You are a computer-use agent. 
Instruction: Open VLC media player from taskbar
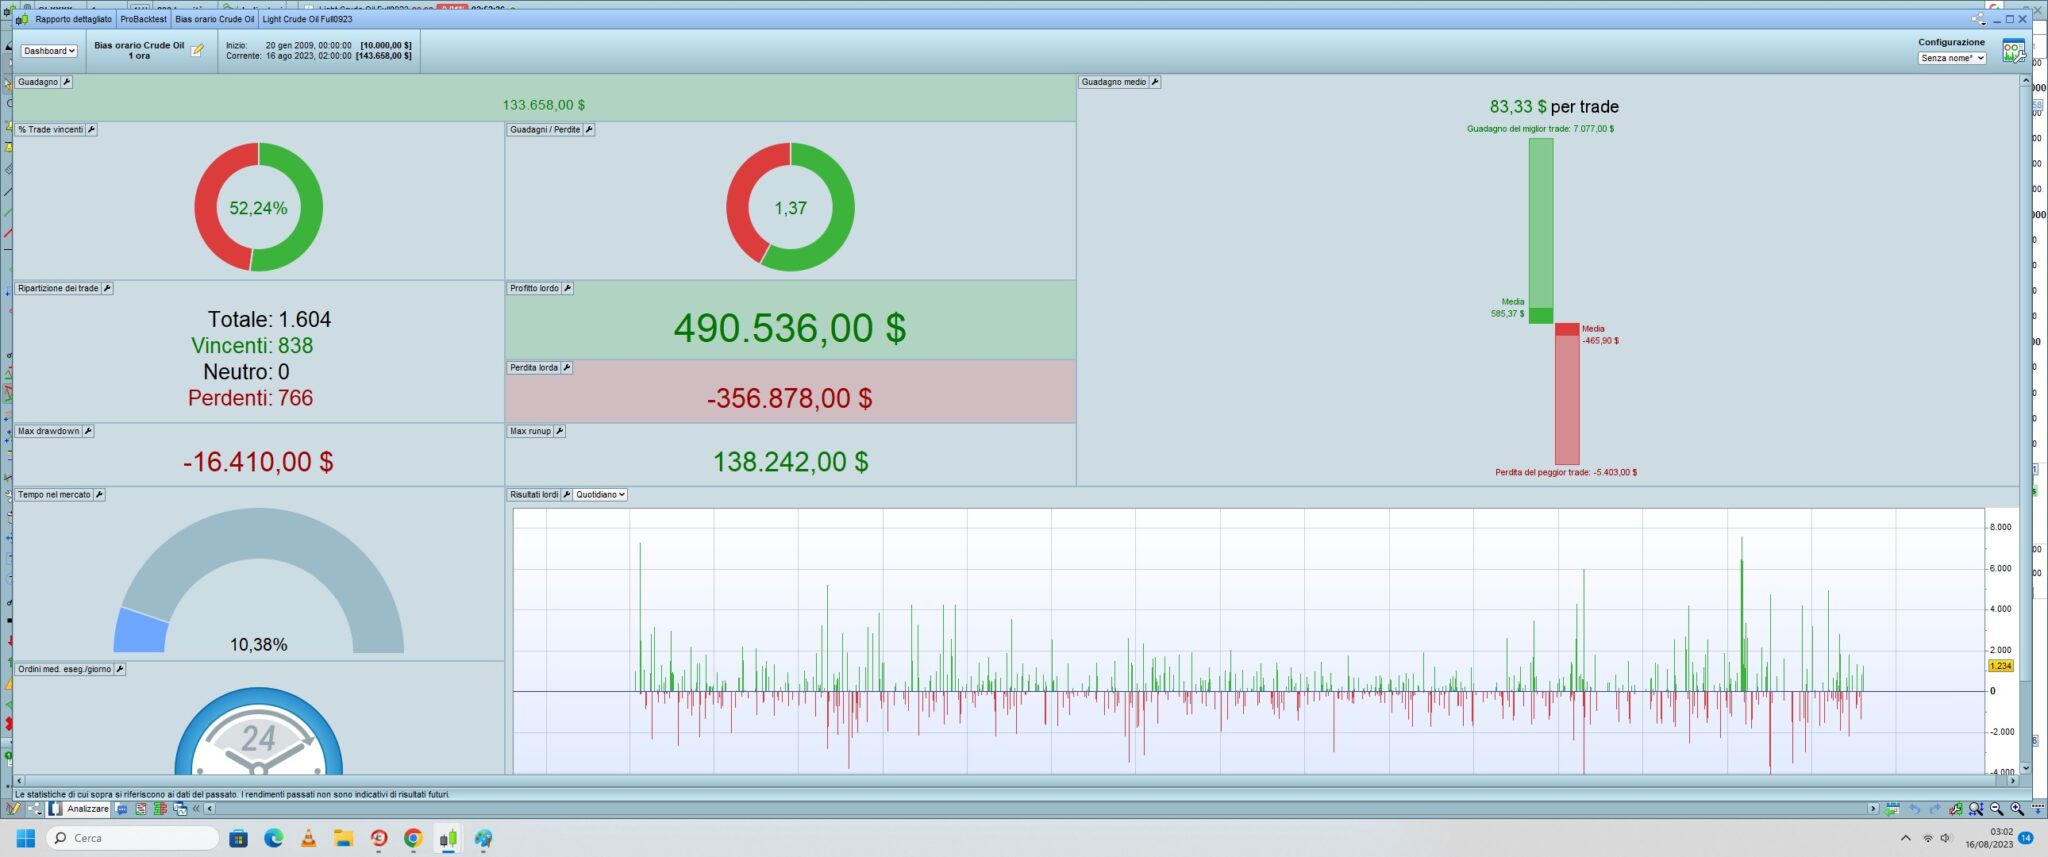[x=308, y=838]
